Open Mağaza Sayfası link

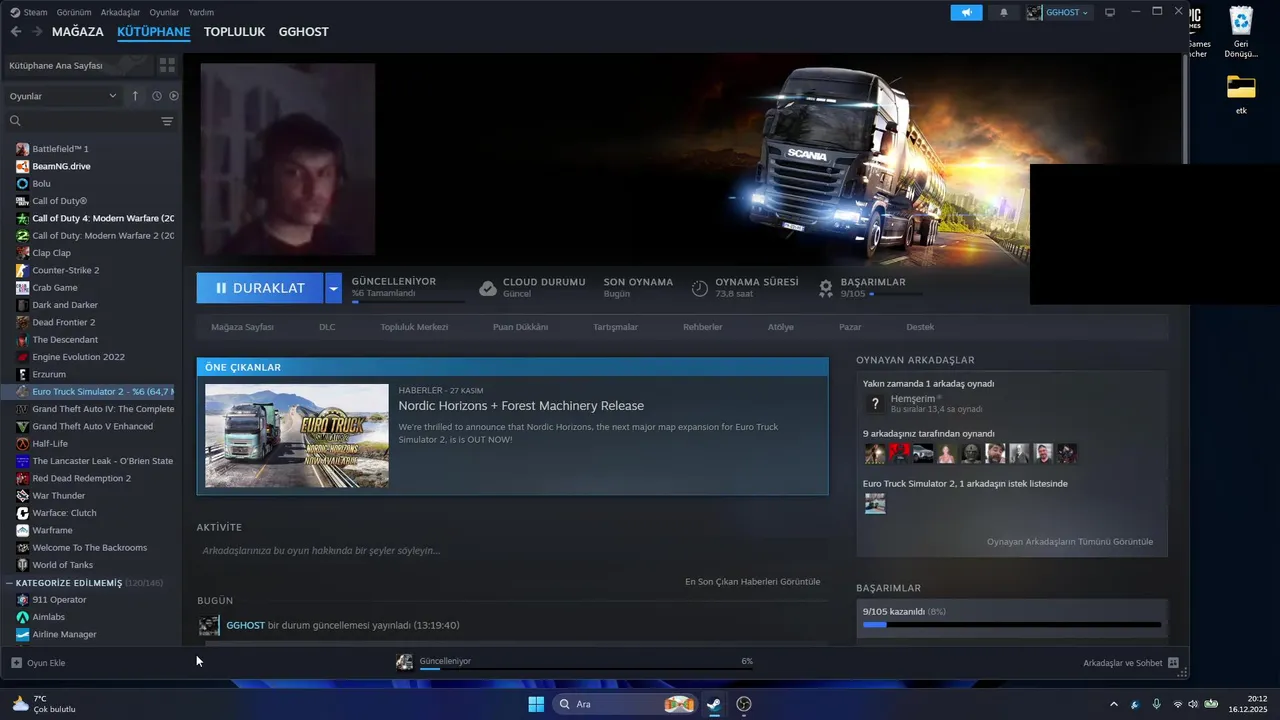[242, 327]
